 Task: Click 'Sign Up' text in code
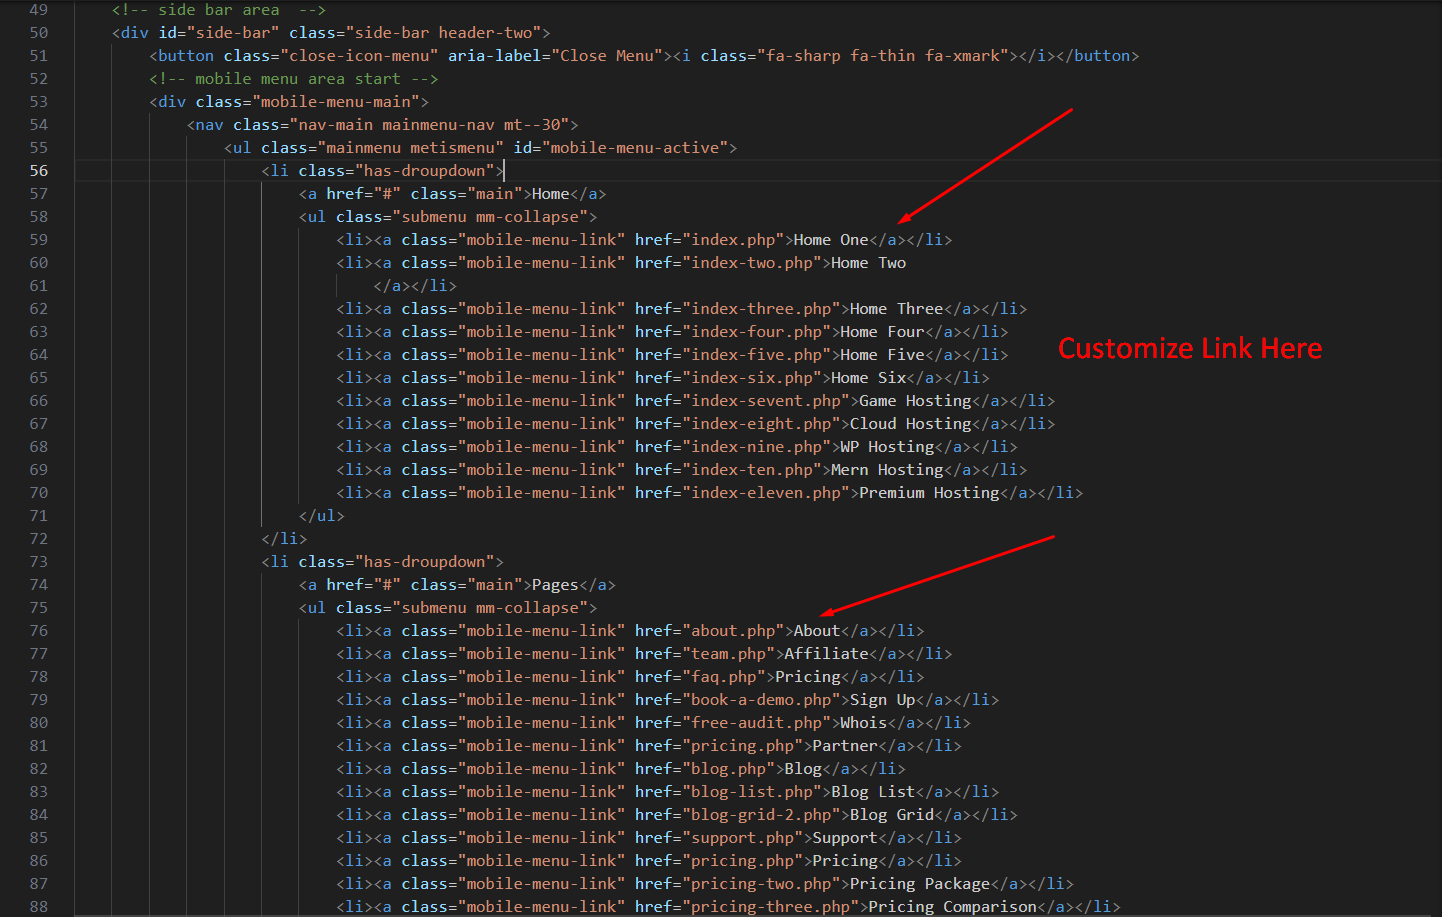click(x=882, y=700)
